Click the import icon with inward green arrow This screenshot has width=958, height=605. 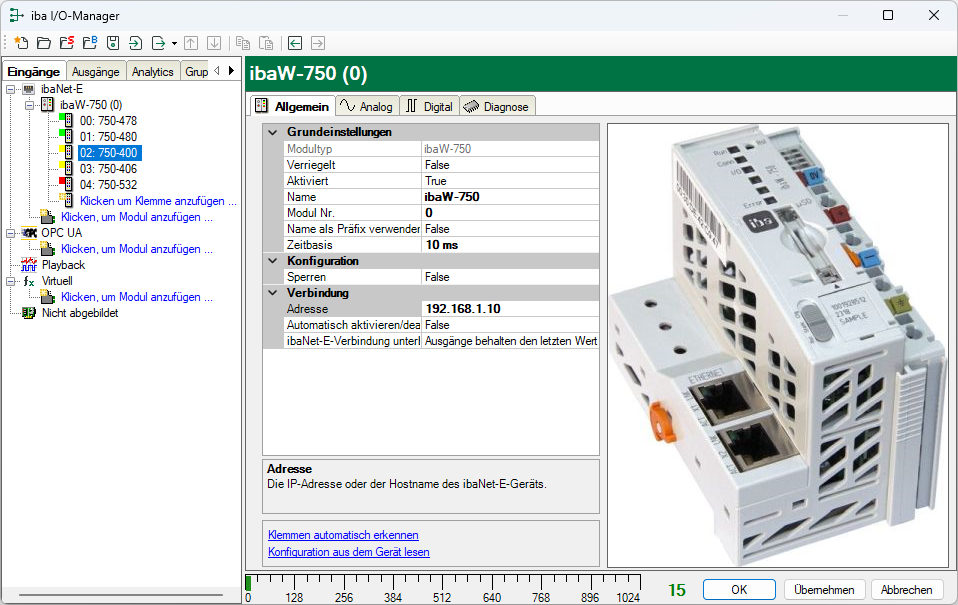135,43
